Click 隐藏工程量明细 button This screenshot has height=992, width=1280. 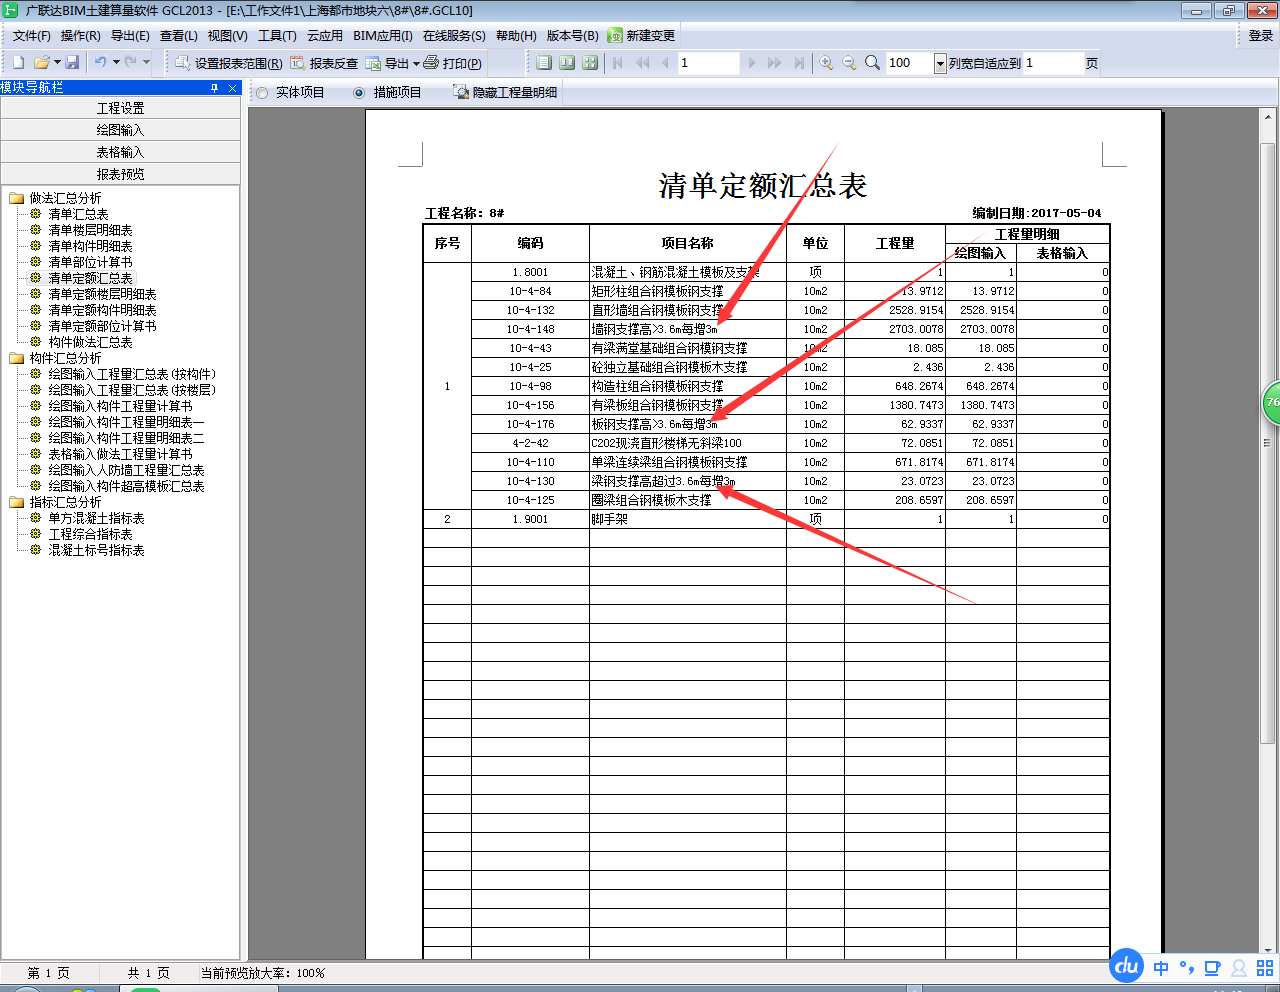[x=505, y=92]
